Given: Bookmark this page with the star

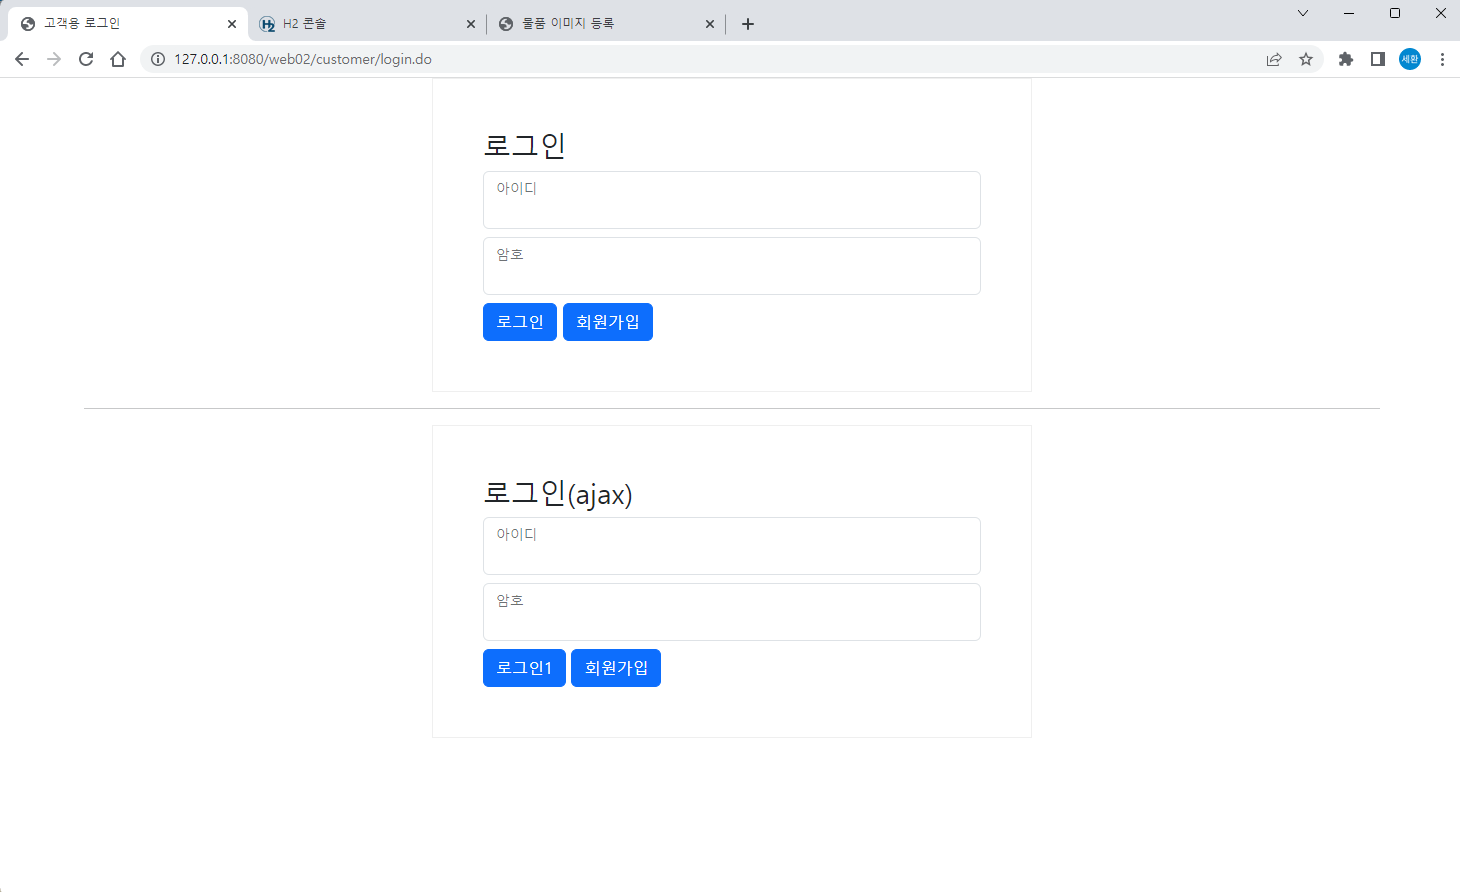Looking at the screenshot, I should pos(1306,59).
